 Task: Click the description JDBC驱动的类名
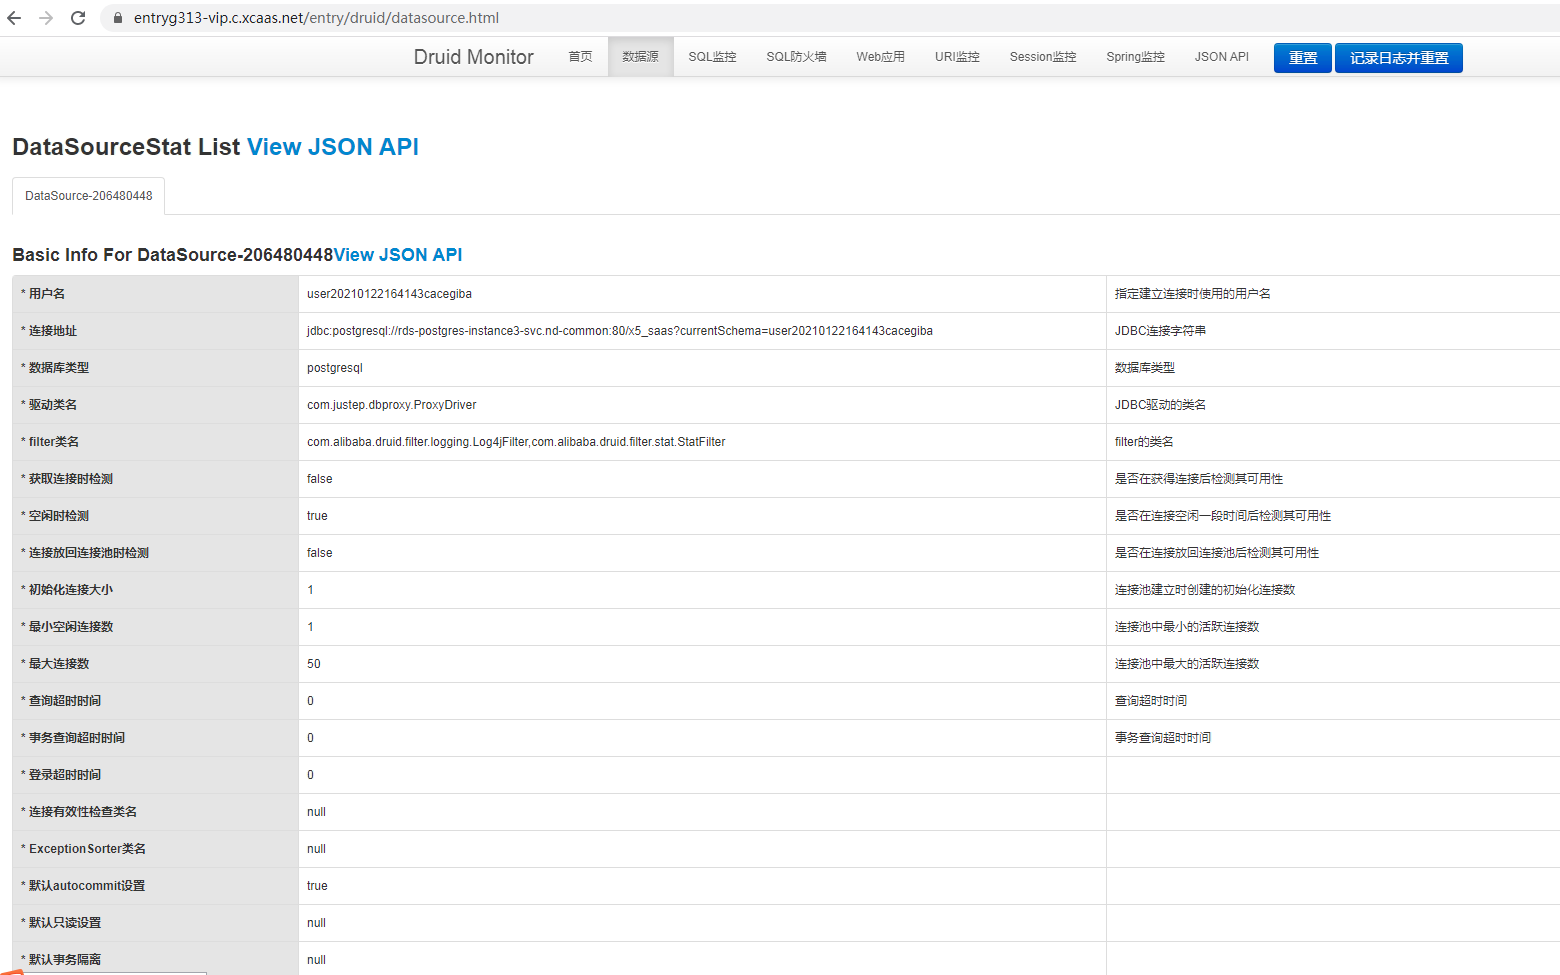click(x=1160, y=405)
